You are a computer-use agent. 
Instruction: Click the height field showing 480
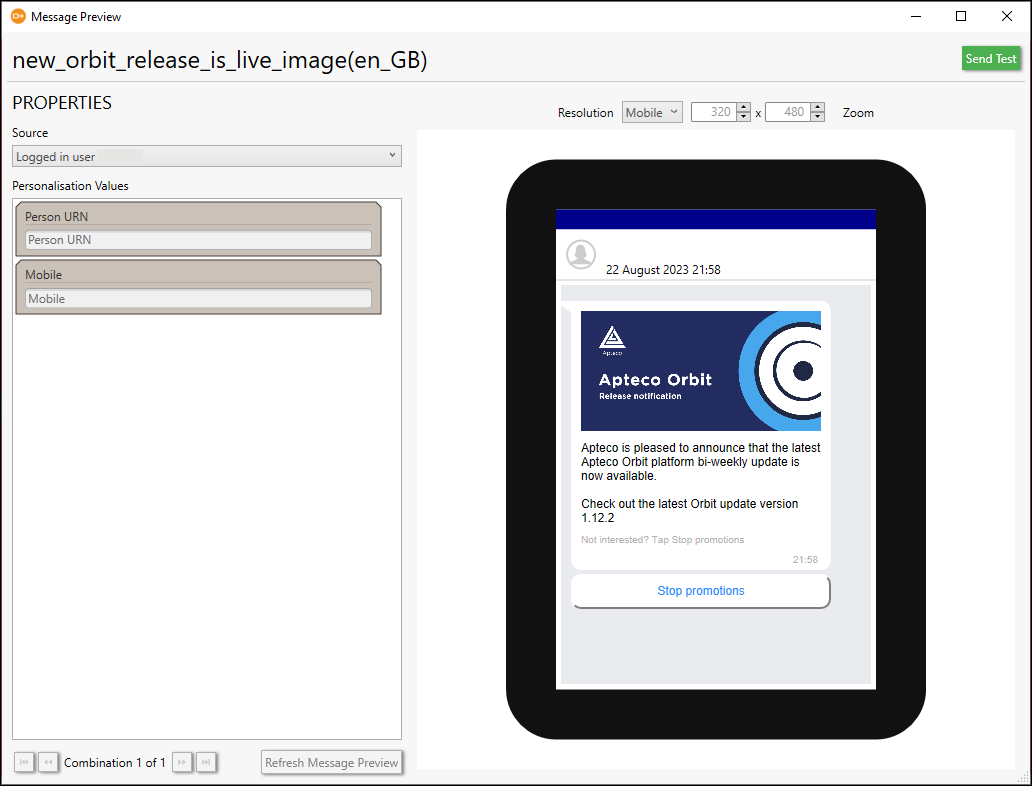788,112
